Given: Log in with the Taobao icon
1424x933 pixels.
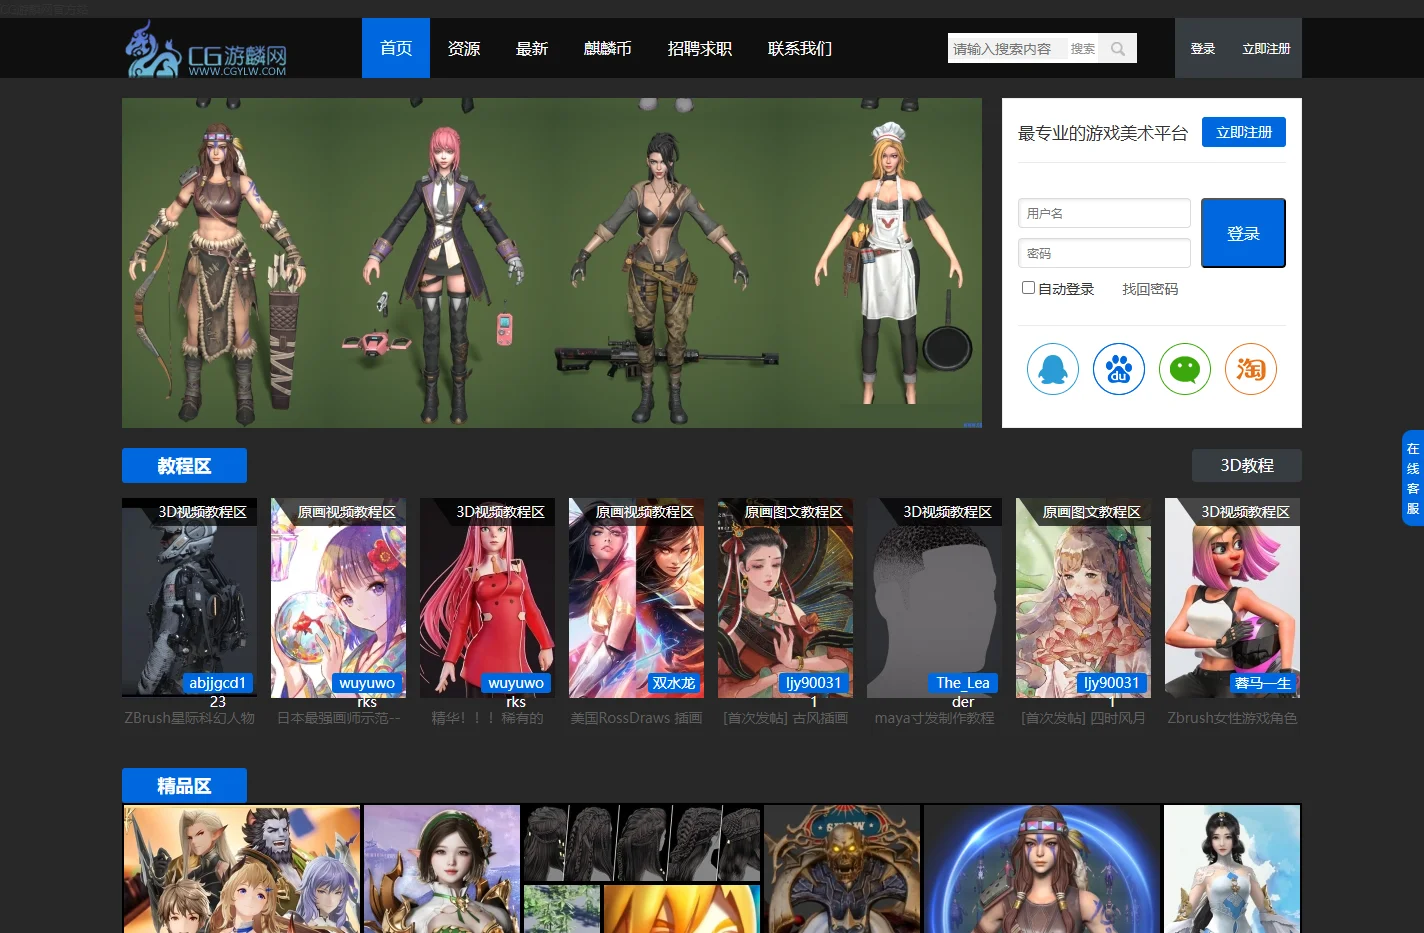Looking at the screenshot, I should pyautogui.click(x=1250, y=369).
